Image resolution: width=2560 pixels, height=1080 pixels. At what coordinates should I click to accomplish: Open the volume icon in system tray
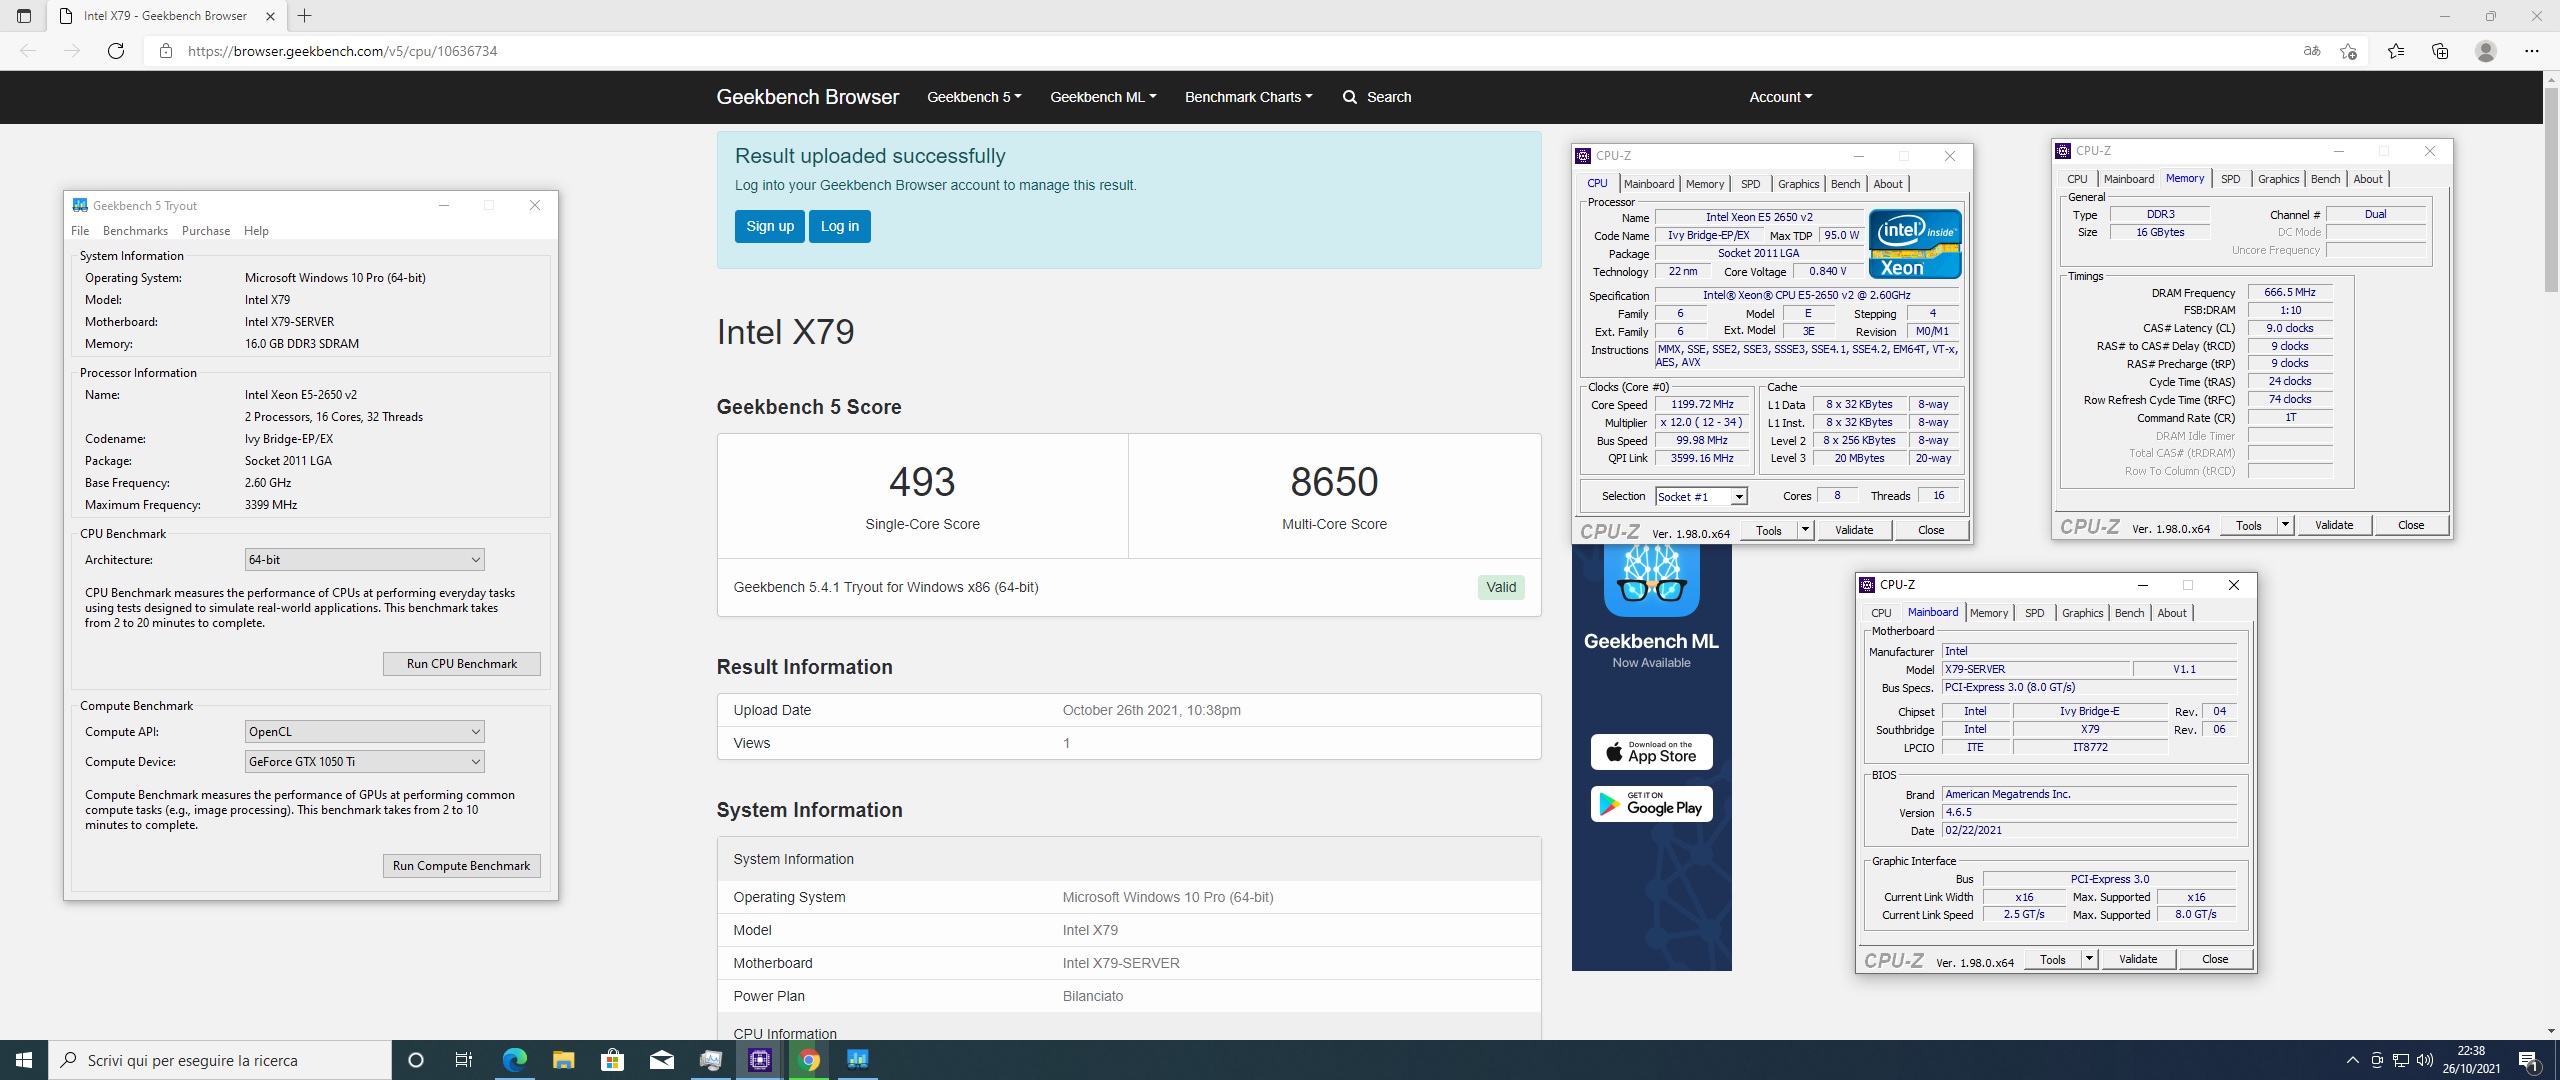click(x=2424, y=1060)
